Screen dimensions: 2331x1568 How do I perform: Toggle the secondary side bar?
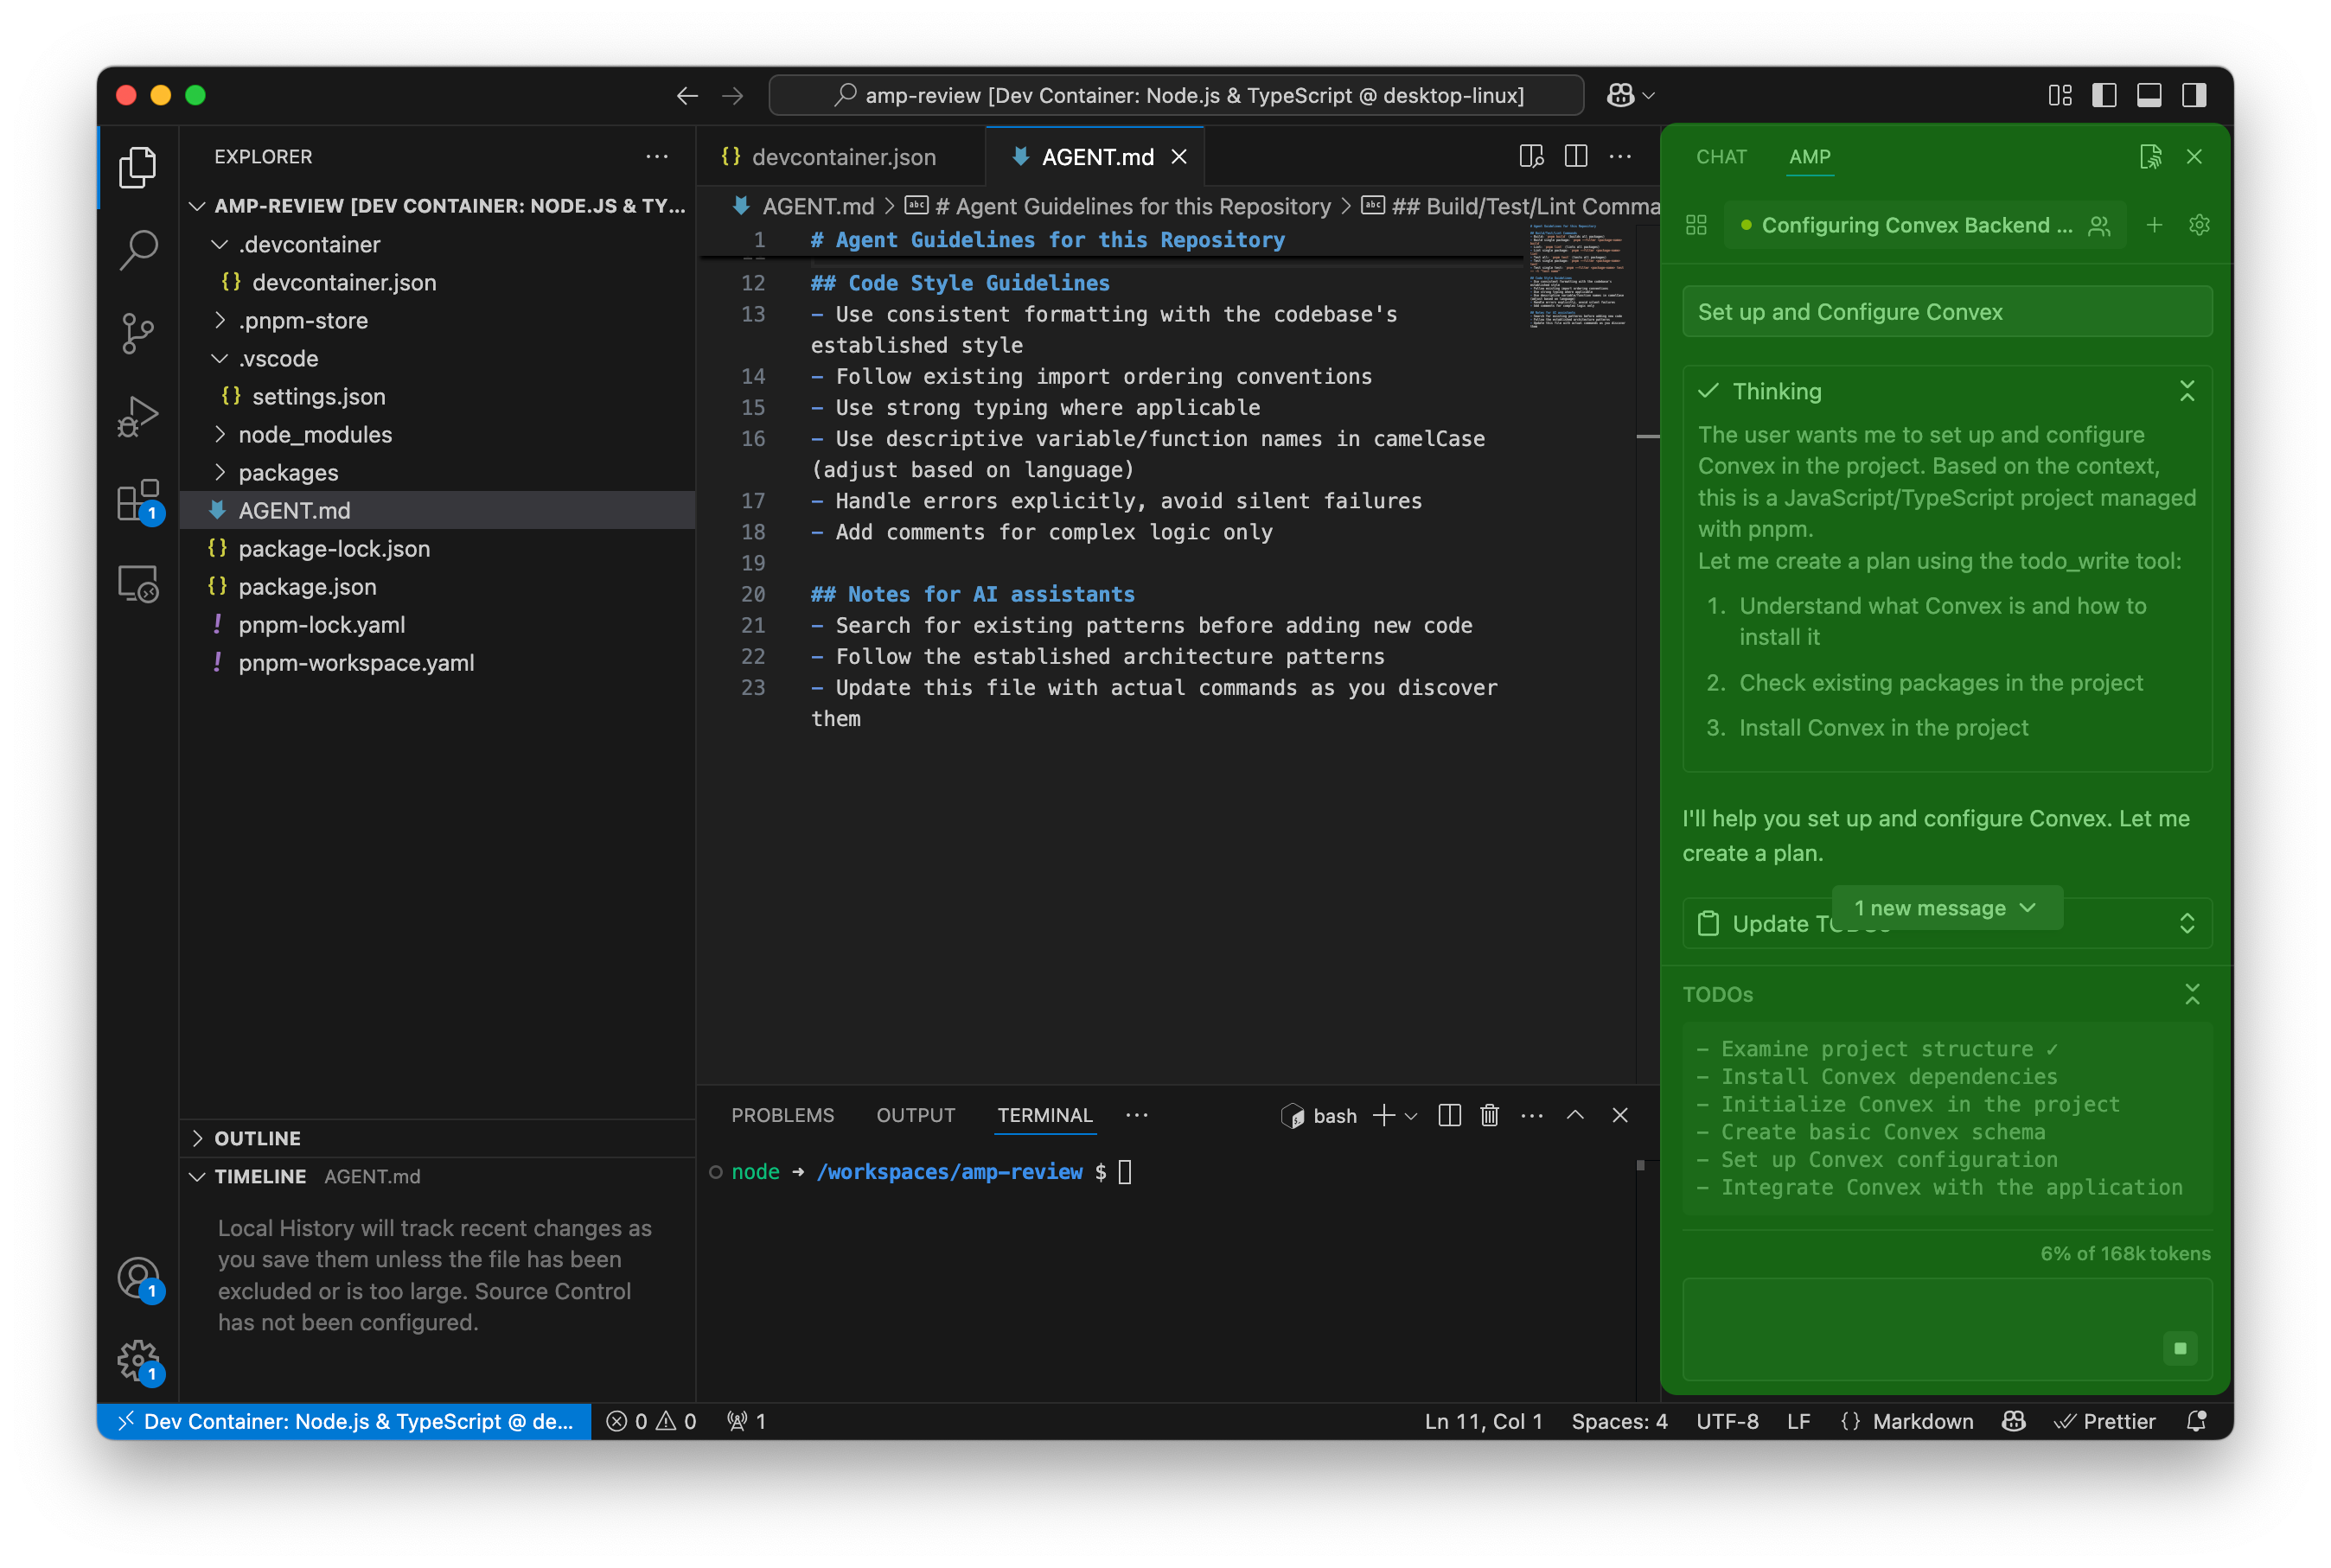[2194, 95]
